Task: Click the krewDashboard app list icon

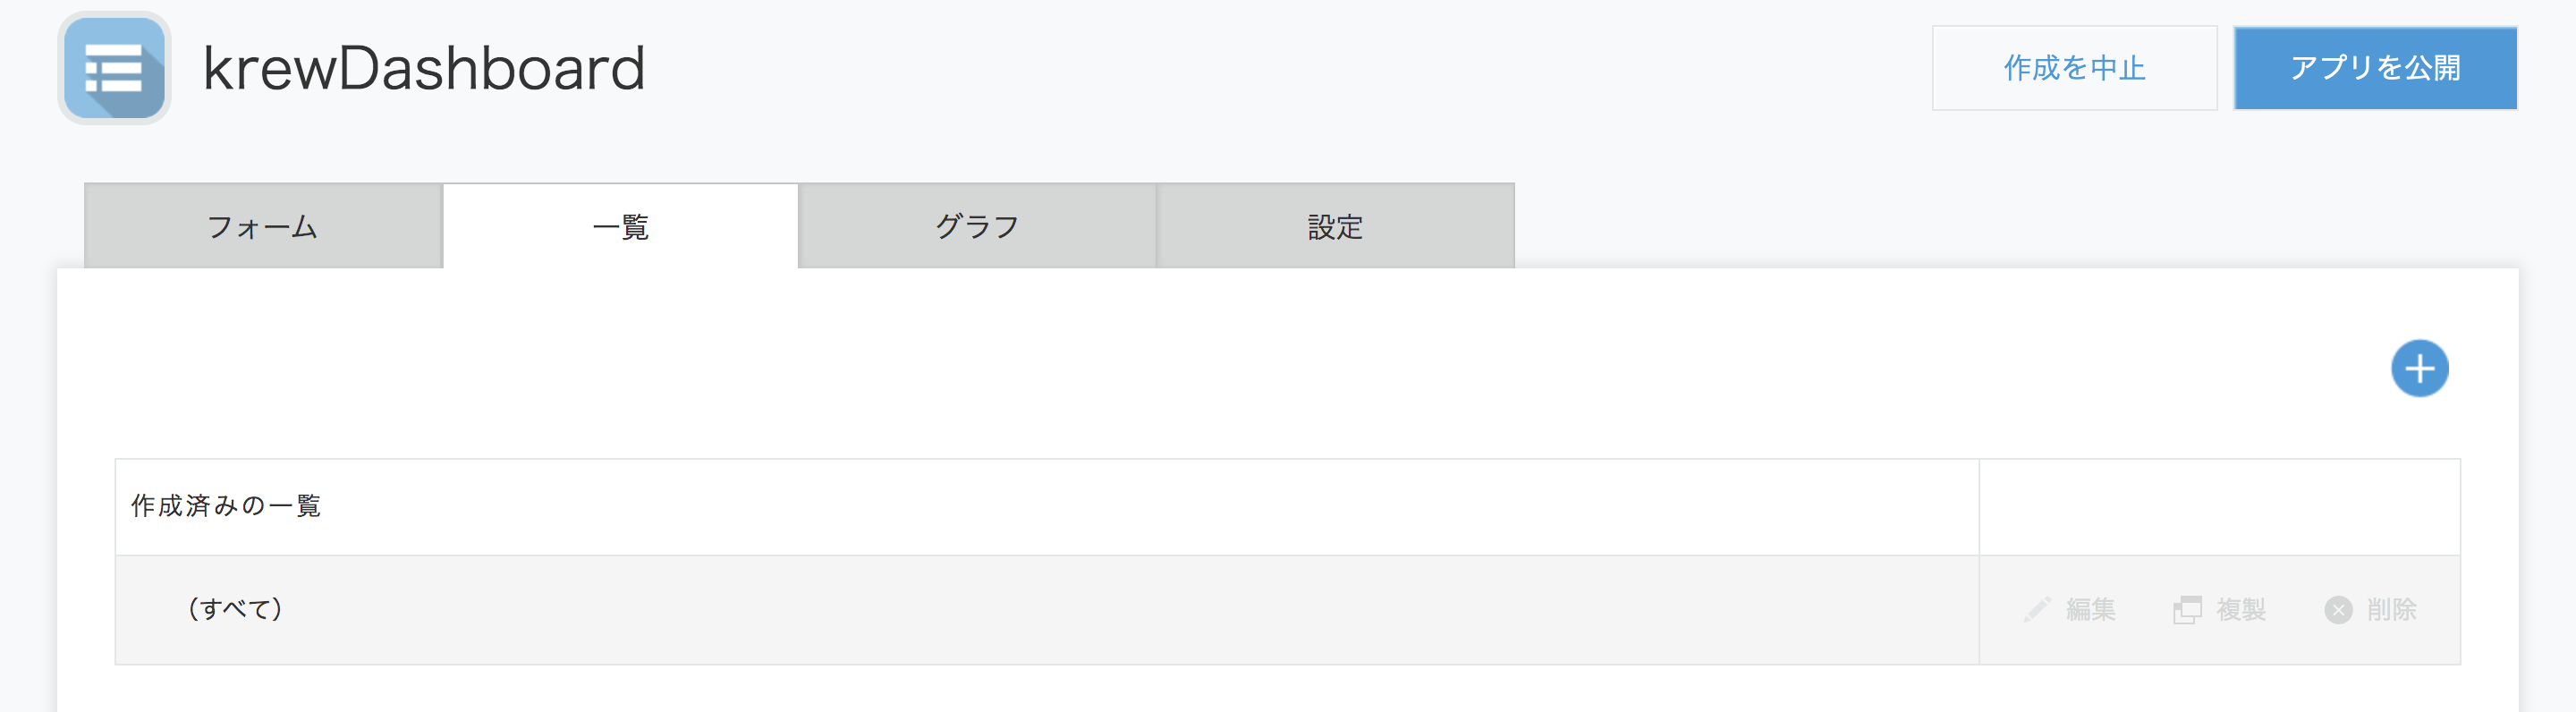Action: tap(114, 68)
